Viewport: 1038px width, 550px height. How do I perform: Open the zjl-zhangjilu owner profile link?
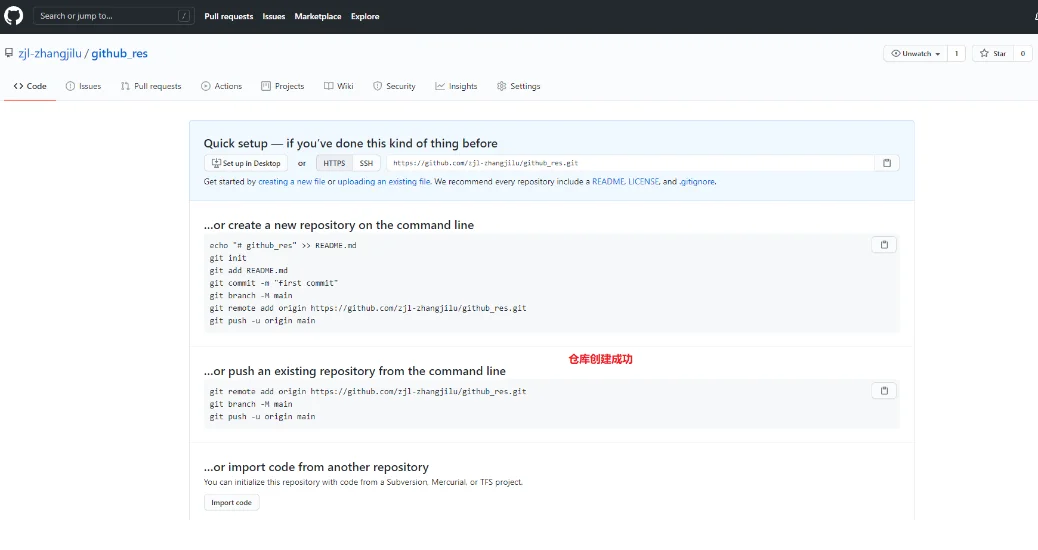point(50,53)
